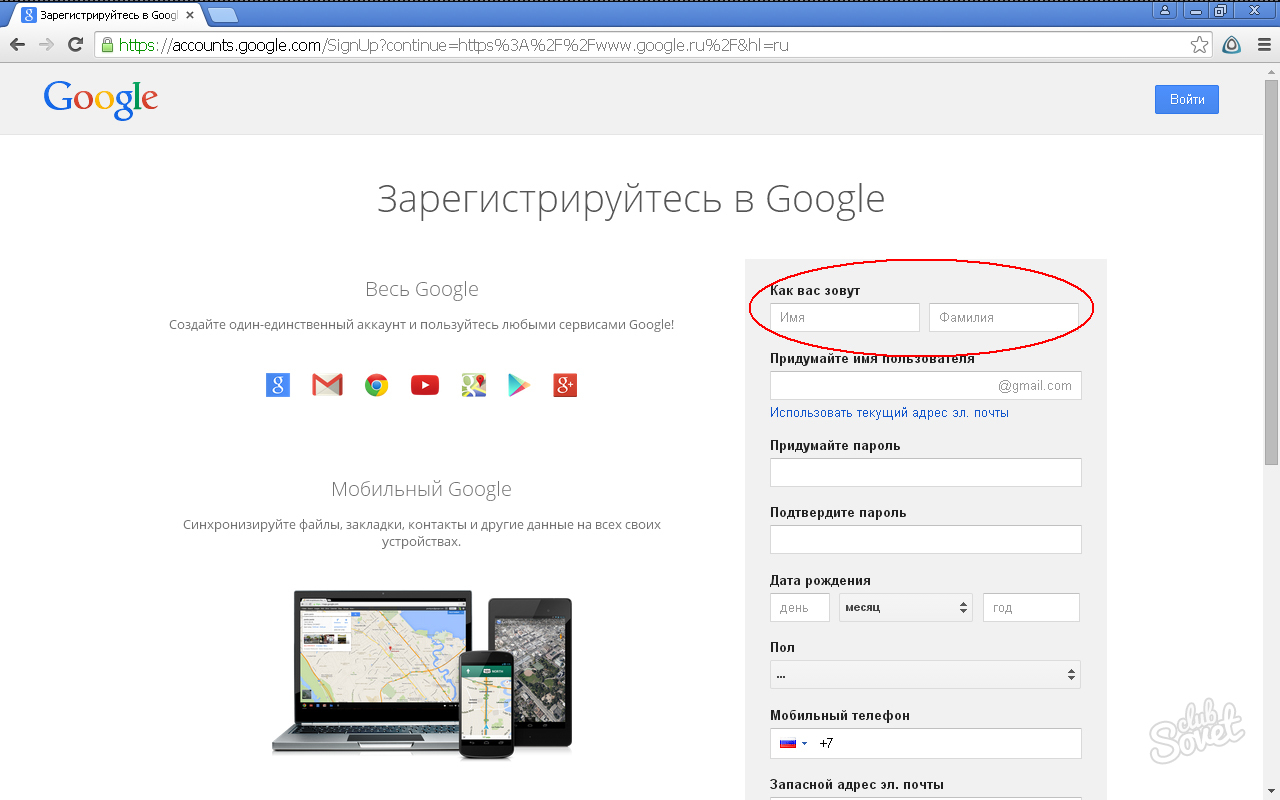Click the YouTube play icon
The width and height of the screenshot is (1280, 800).
click(x=425, y=385)
